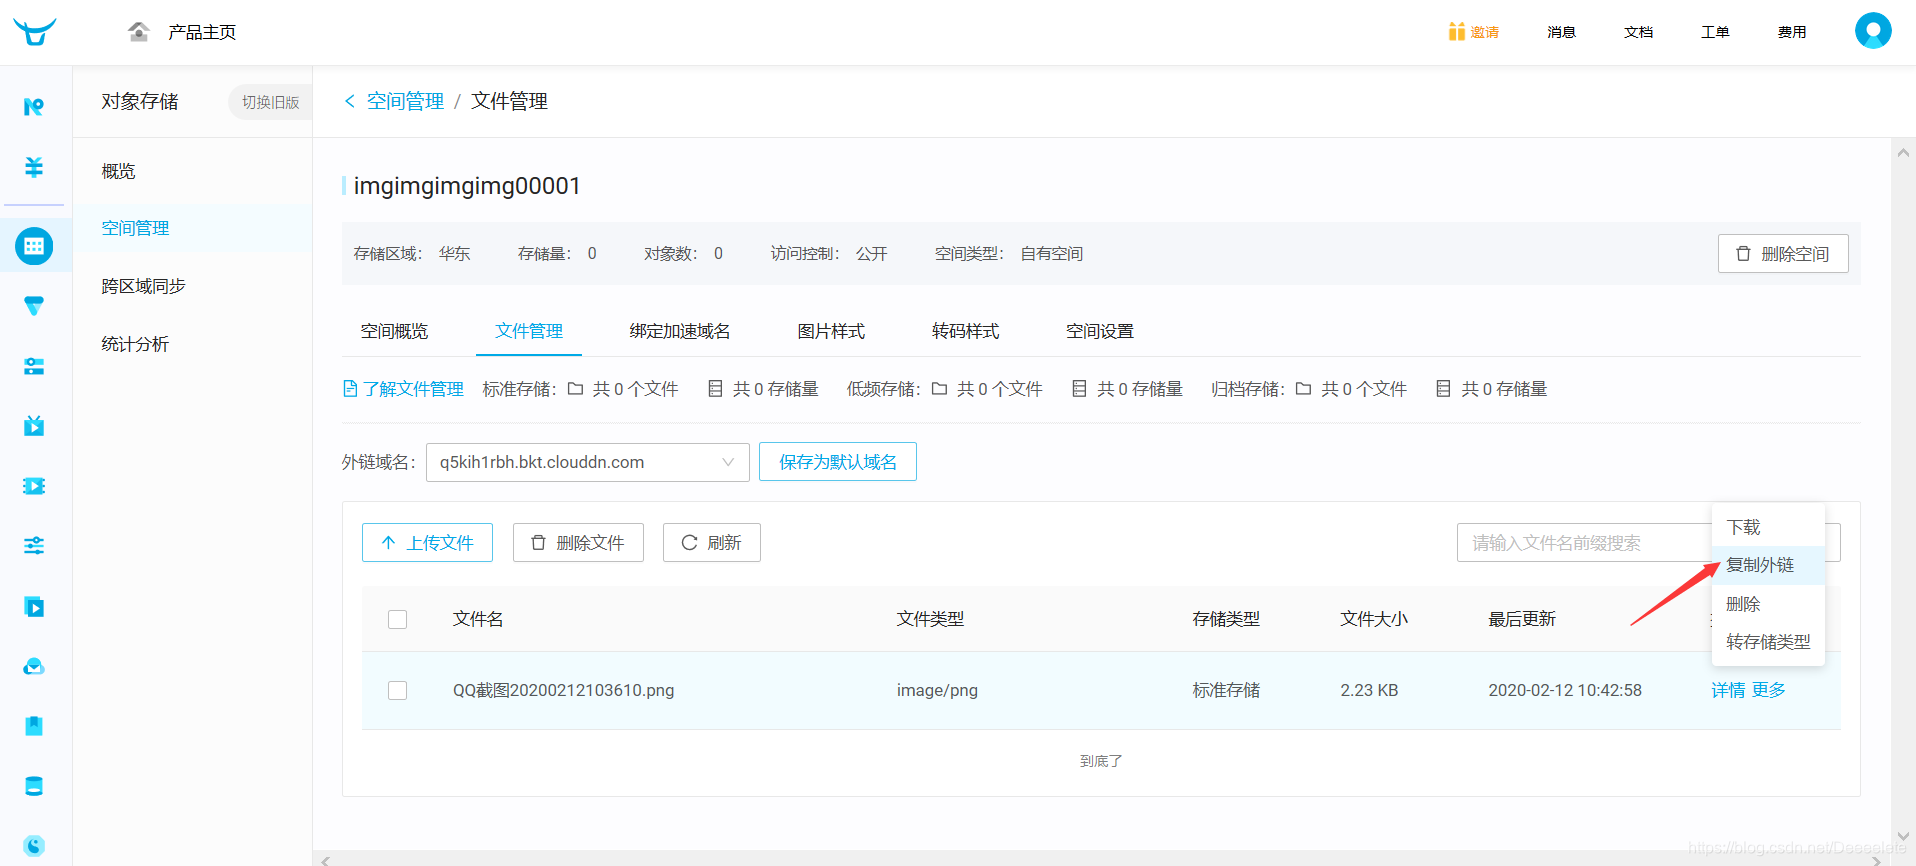Open 详情 for the PNG file
This screenshot has width=1916, height=866.
coord(1728,690)
